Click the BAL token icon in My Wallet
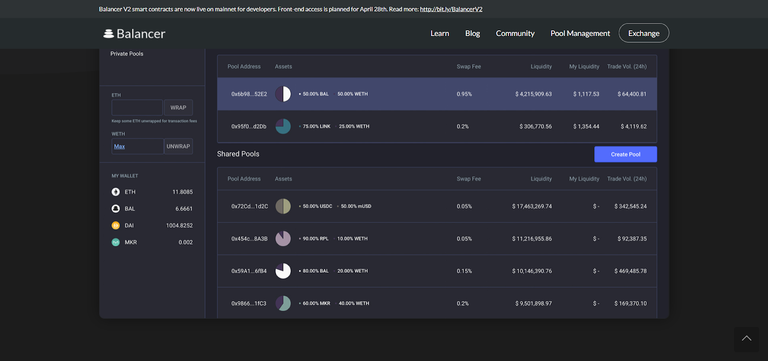Image resolution: width=768 pixels, height=361 pixels. [116, 209]
